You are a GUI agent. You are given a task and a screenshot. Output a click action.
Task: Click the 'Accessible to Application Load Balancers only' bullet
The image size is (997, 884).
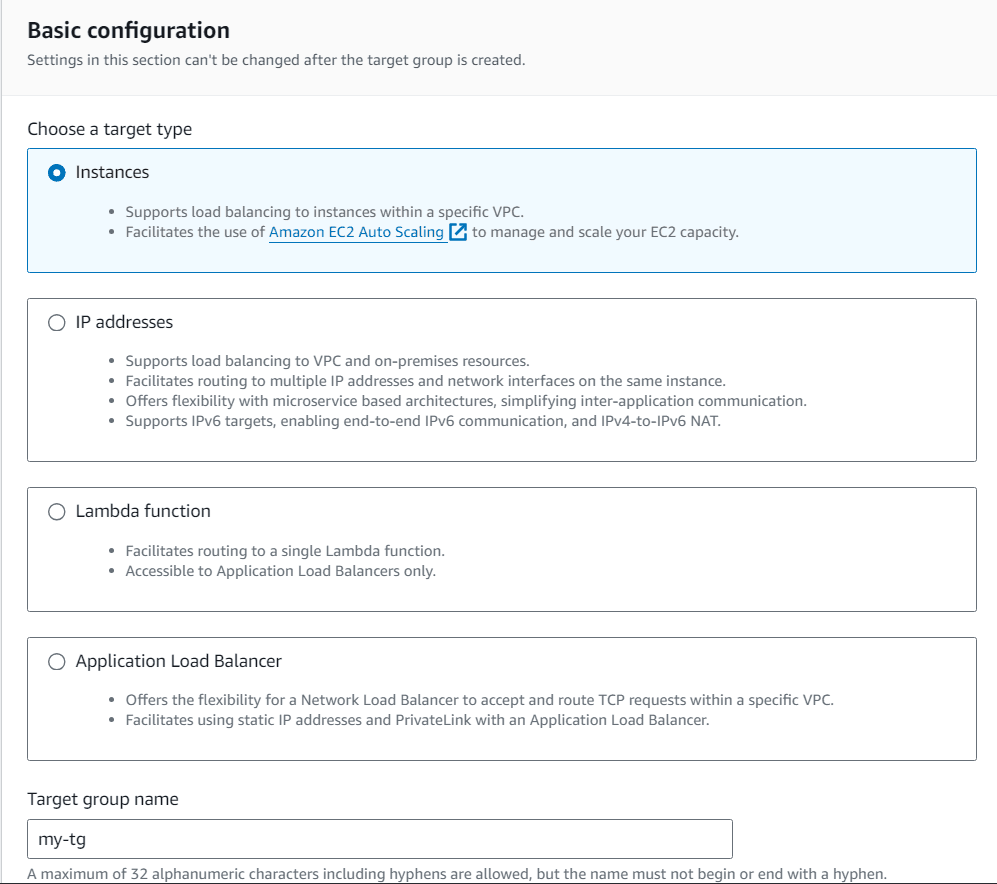point(281,571)
